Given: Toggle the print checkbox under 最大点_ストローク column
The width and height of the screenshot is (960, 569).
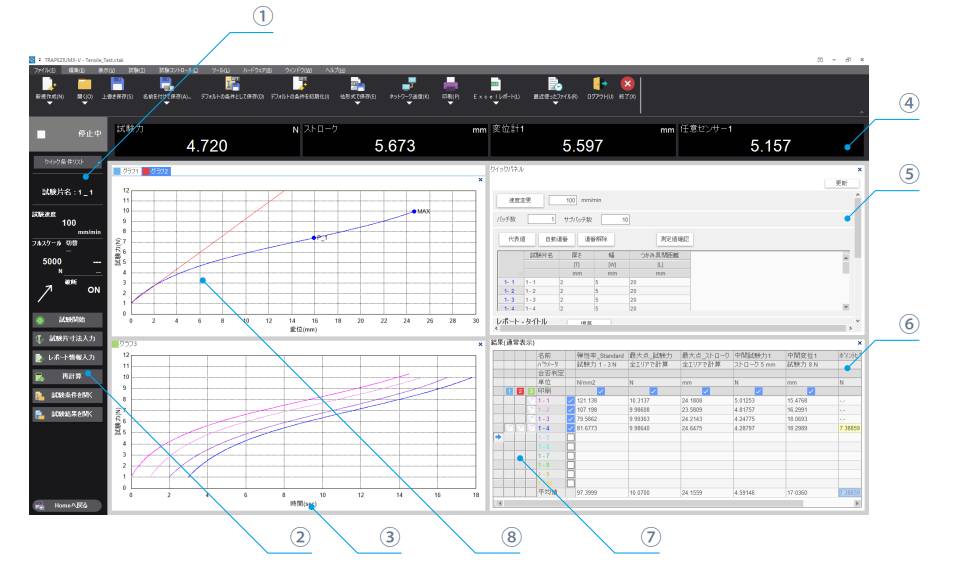Looking at the screenshot, I should 706,391.
